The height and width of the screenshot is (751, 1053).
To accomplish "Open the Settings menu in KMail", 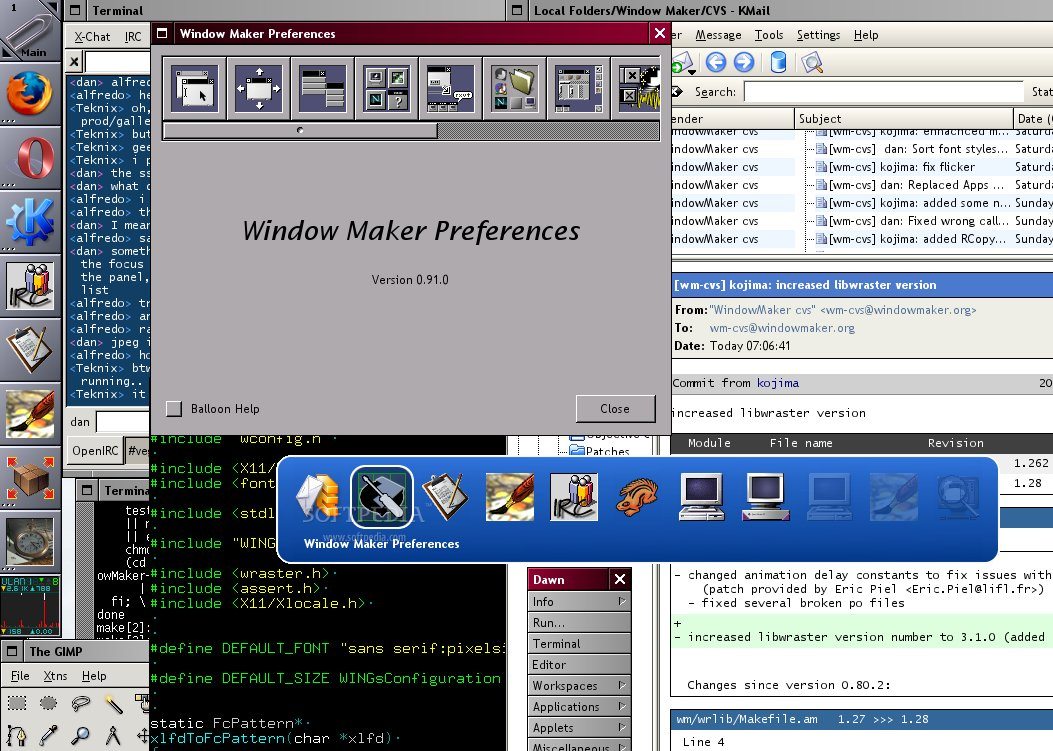I will tap(818, 35).
